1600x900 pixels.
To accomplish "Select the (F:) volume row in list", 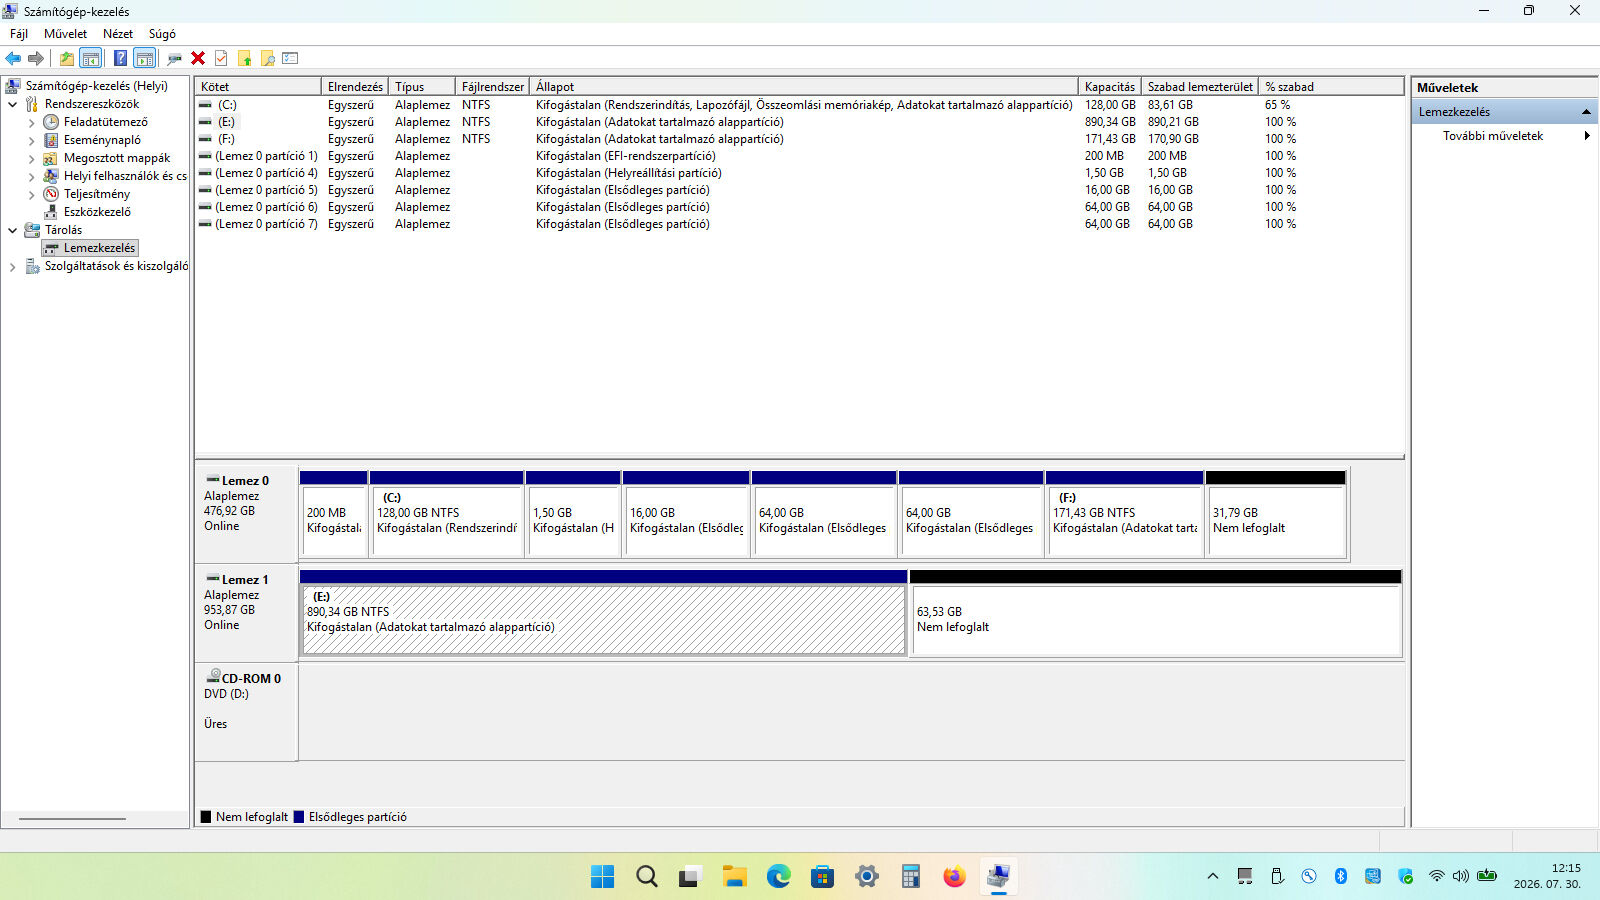I will point(799,139).
